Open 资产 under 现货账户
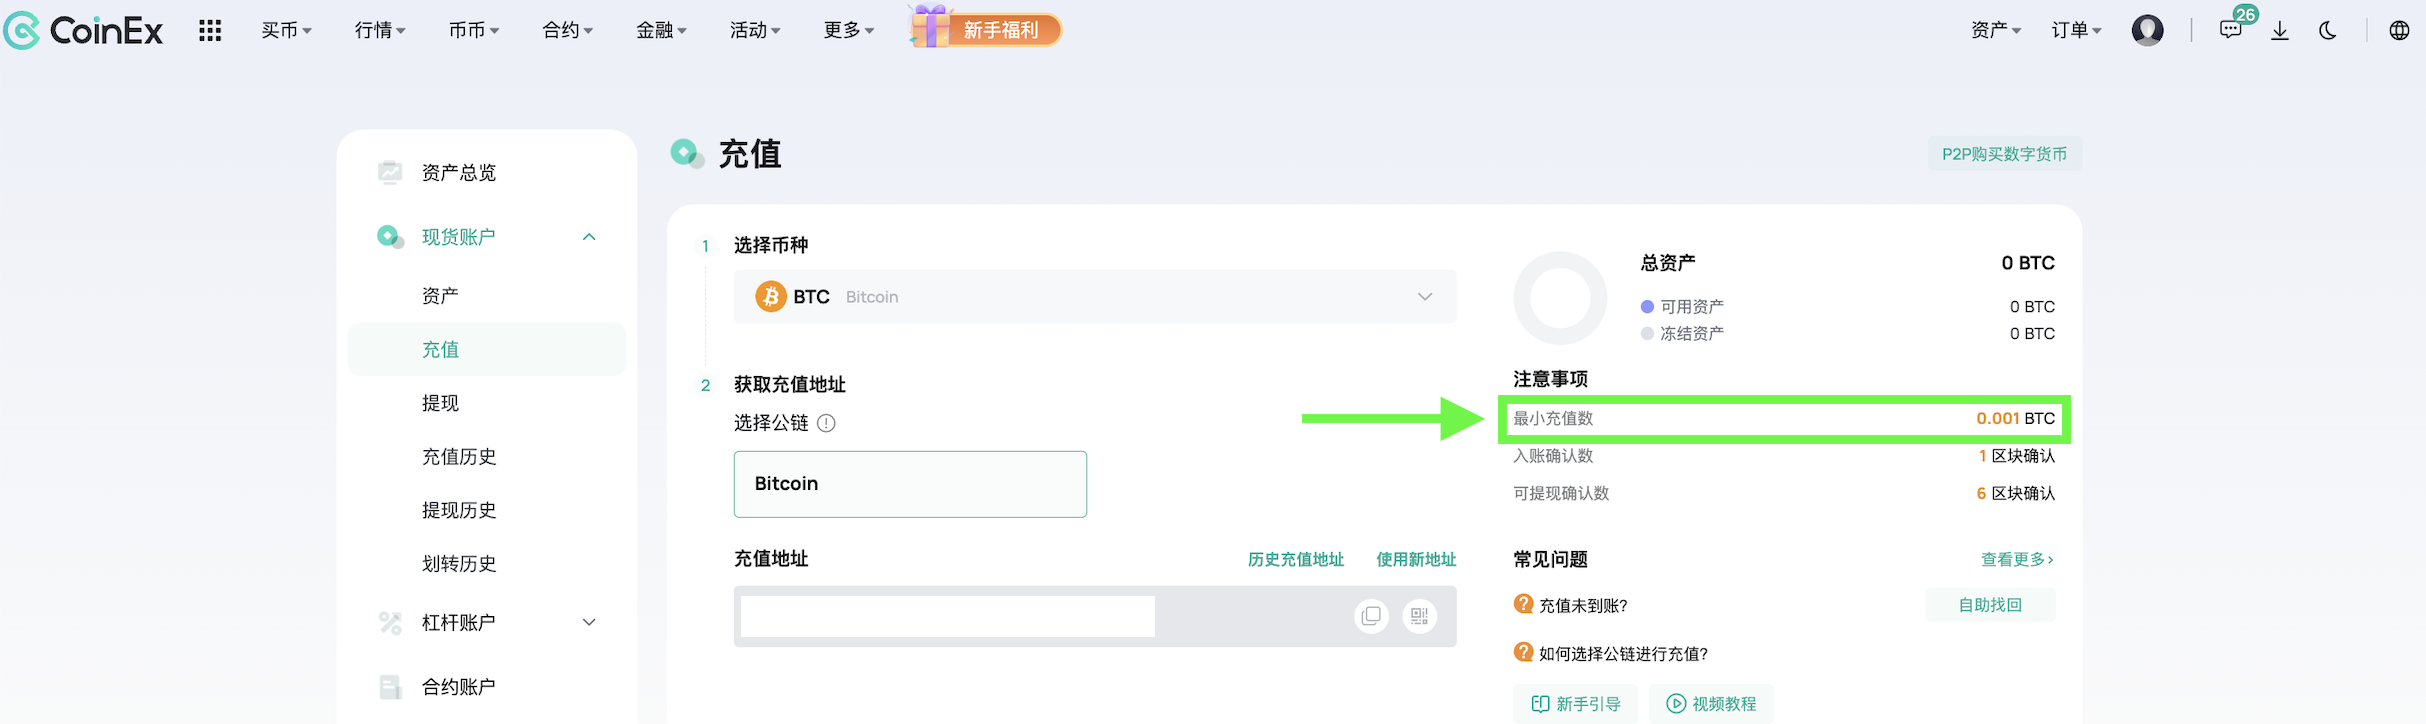Image resolution: width=2426 pixels, height=724 pixels. [x=440, y=296]
